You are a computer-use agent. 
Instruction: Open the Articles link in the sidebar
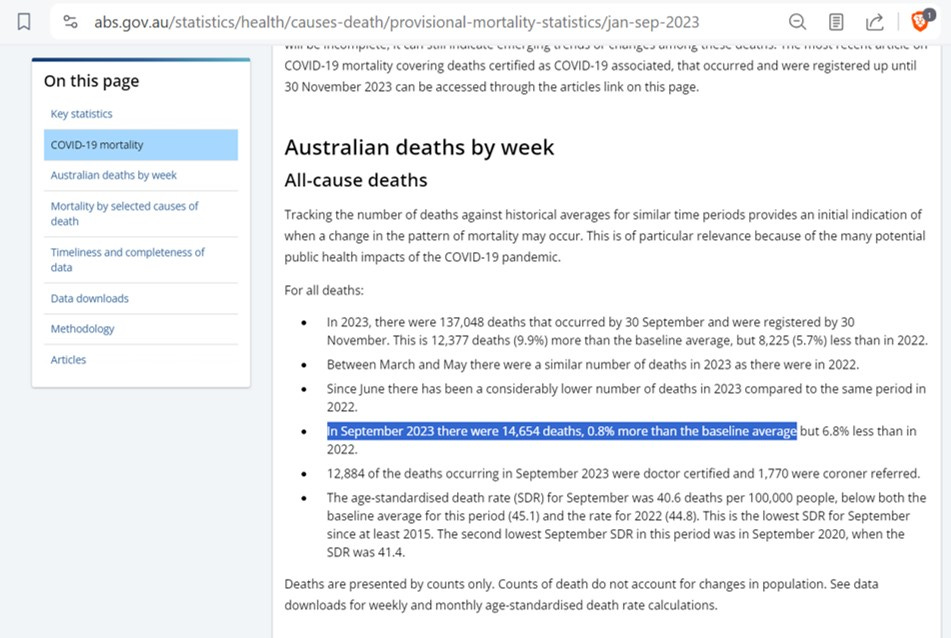coord(69,360)
